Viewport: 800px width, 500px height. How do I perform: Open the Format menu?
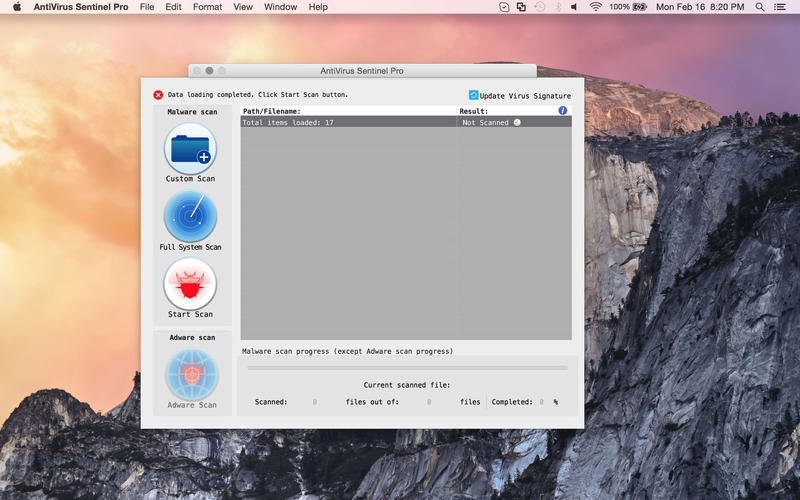coord(207,7)
